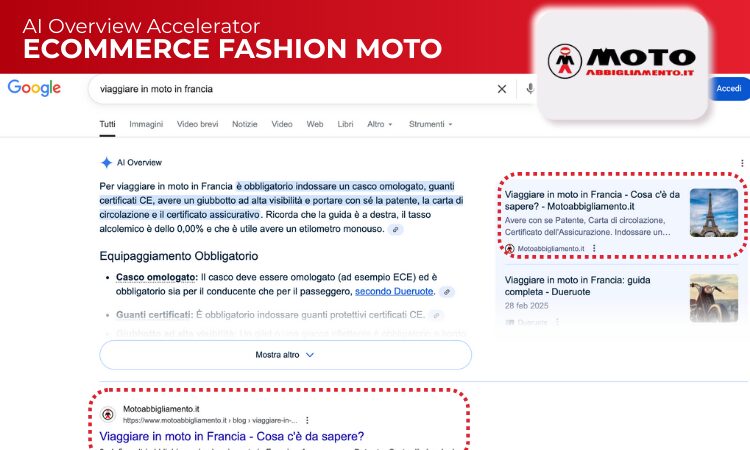Open source link icon after secondo Dueruote
The width and height of the screenshot is (750, 450).
coord(447,292)
